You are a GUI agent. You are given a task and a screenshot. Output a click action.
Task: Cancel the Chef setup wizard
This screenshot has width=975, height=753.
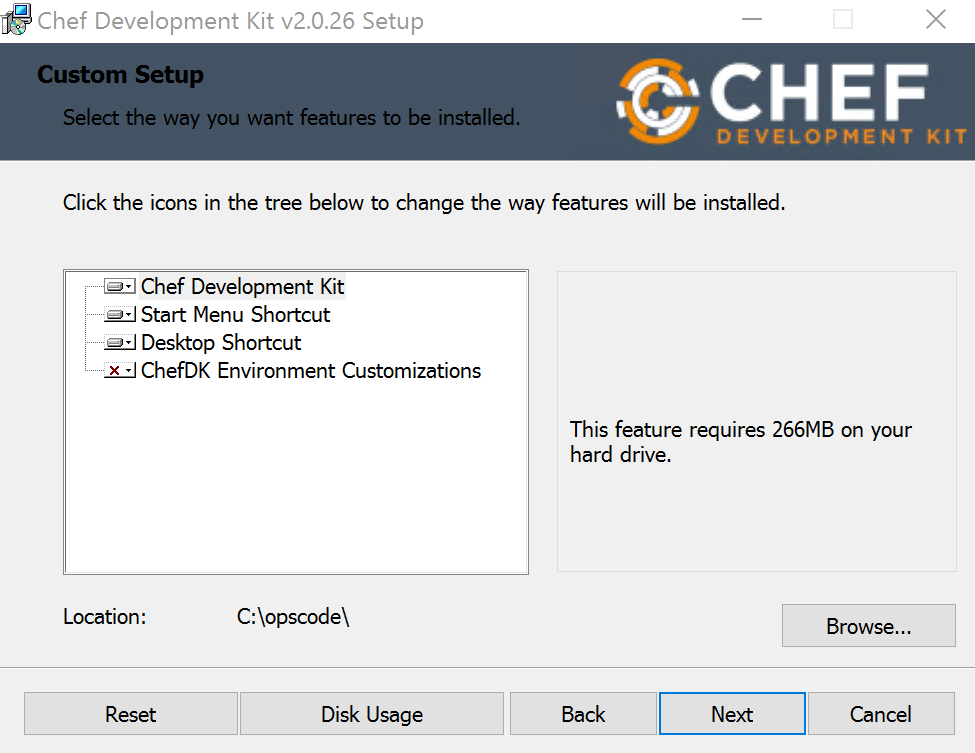point(880,714)
